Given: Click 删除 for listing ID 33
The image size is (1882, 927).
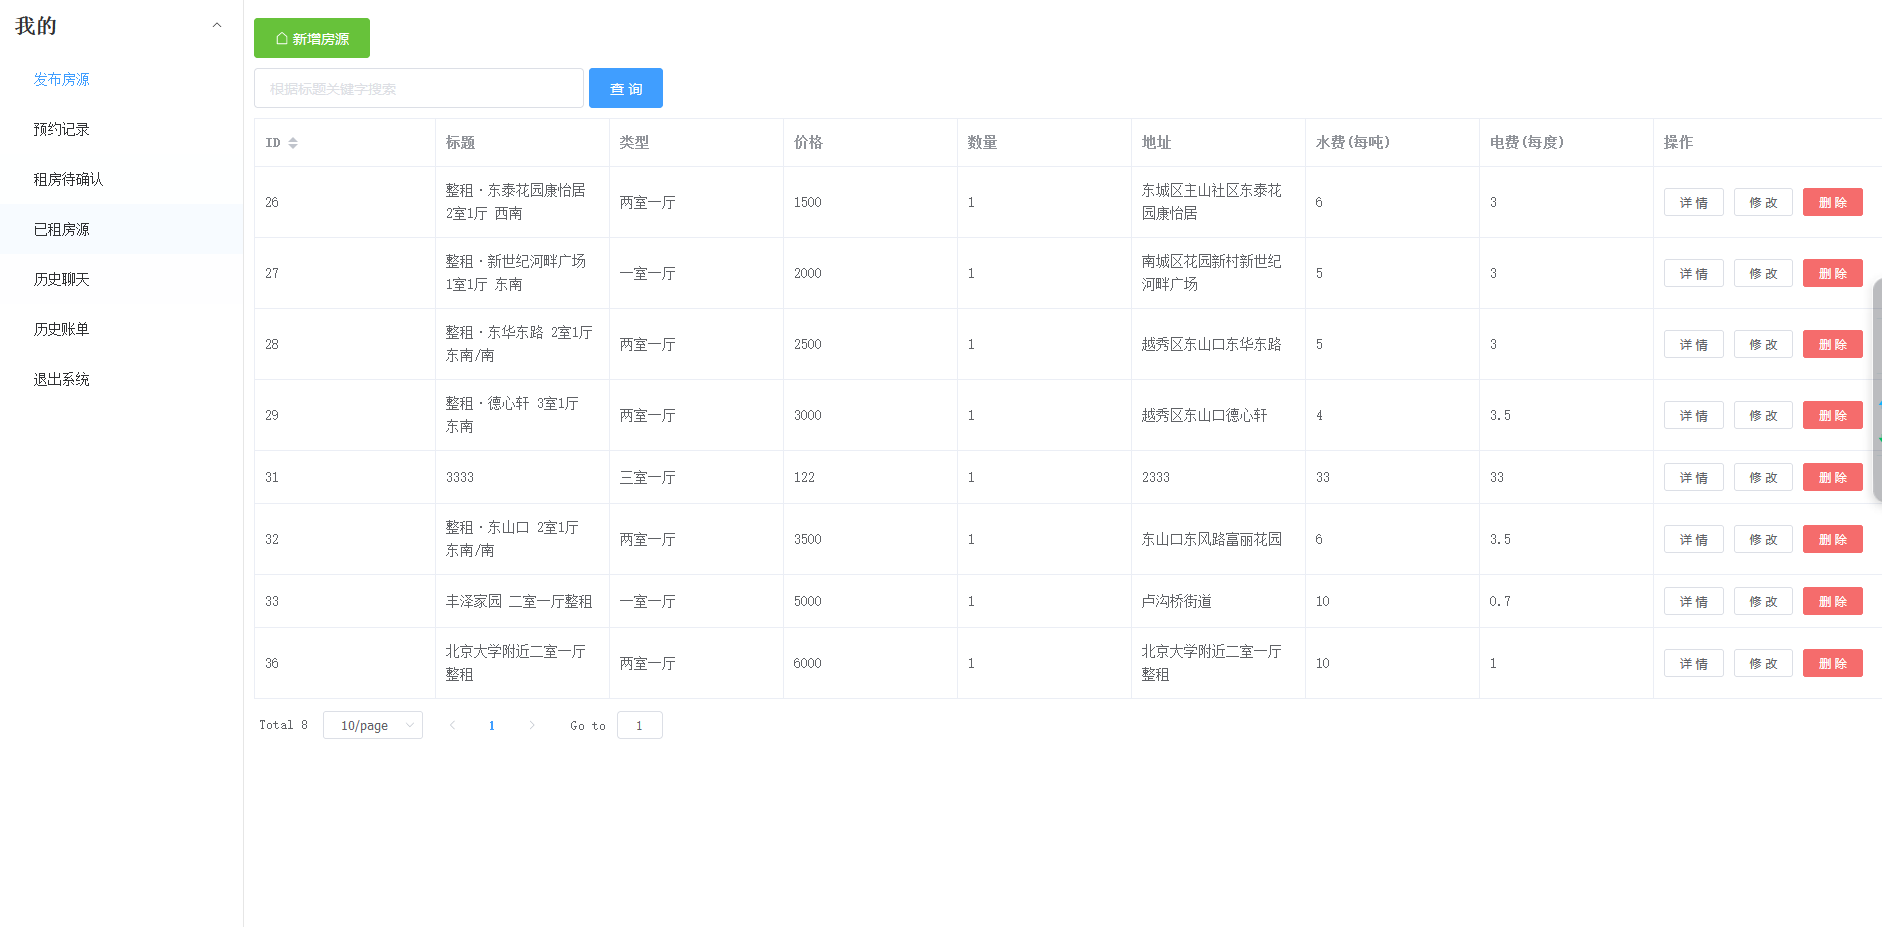Looking at the screenshot, I should 1833,601.
